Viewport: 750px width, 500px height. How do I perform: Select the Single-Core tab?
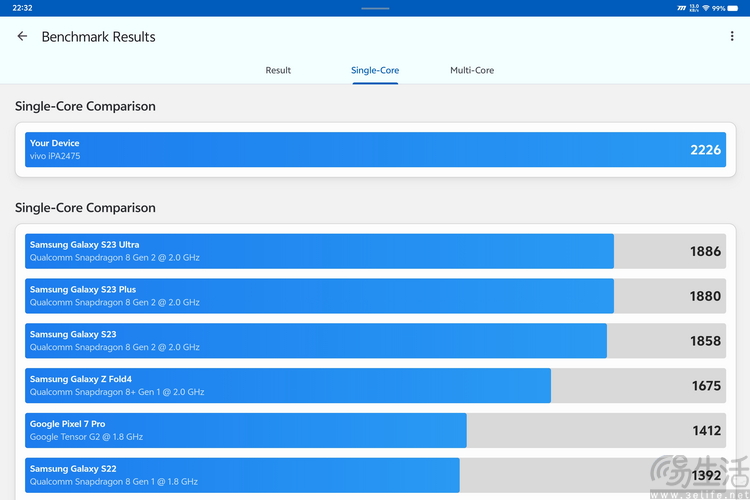(375, 70)
